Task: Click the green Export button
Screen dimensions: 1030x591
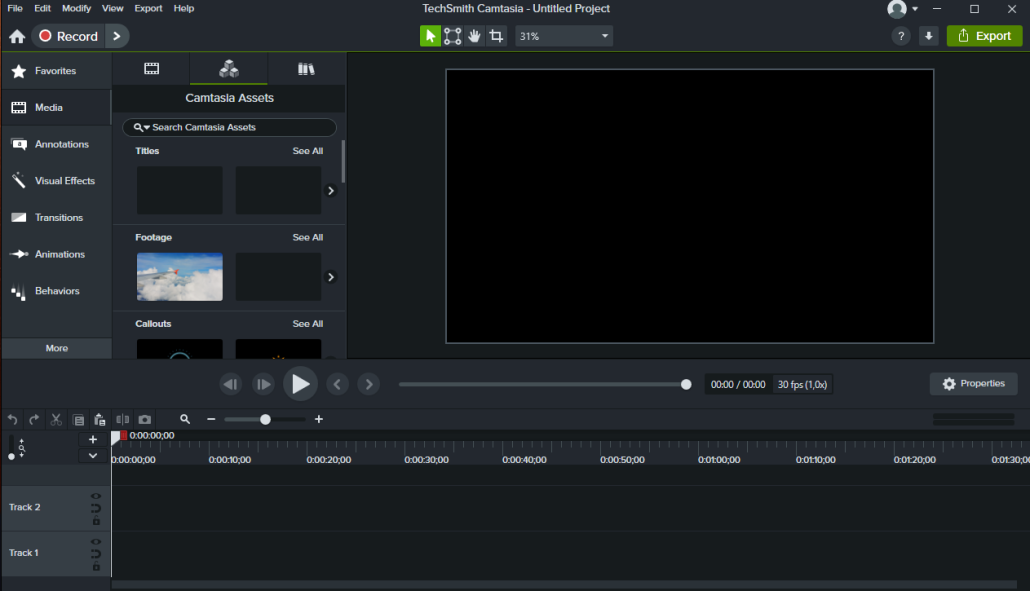Action: (984, 36)
